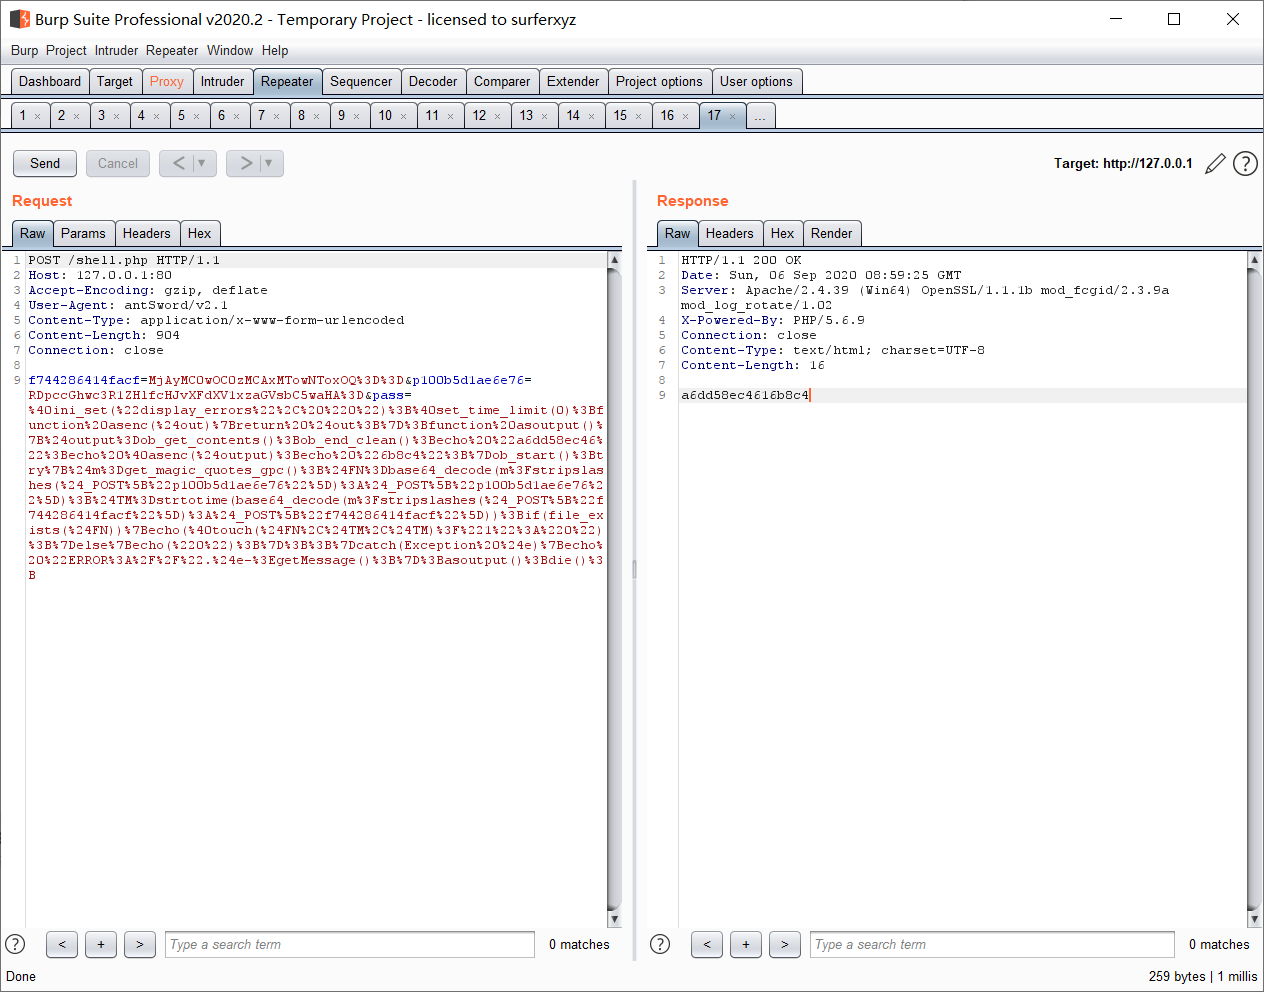The image size is (1264, 992).
Task: Close Repeater tab 16
Action: [685, 117]
